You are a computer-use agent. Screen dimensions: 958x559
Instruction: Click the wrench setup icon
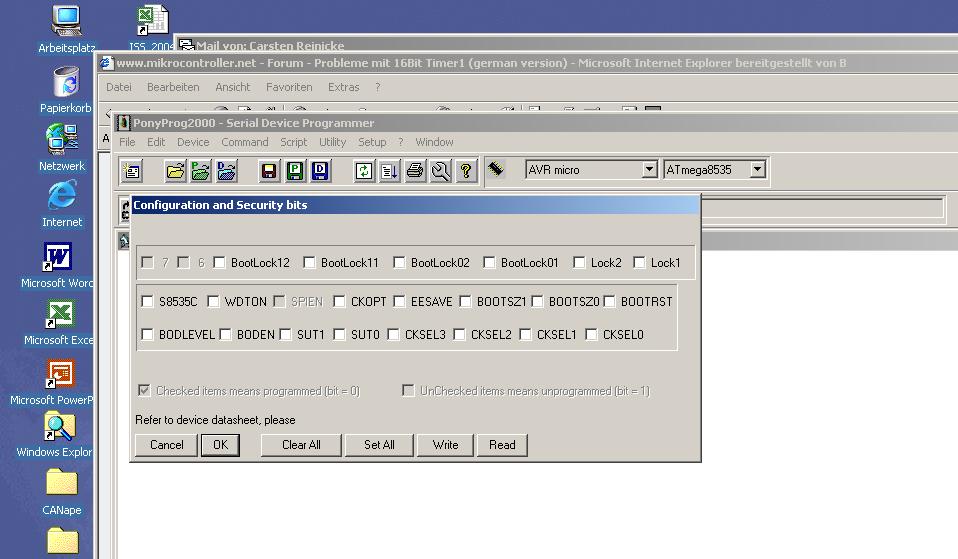[x=441, y=170]
